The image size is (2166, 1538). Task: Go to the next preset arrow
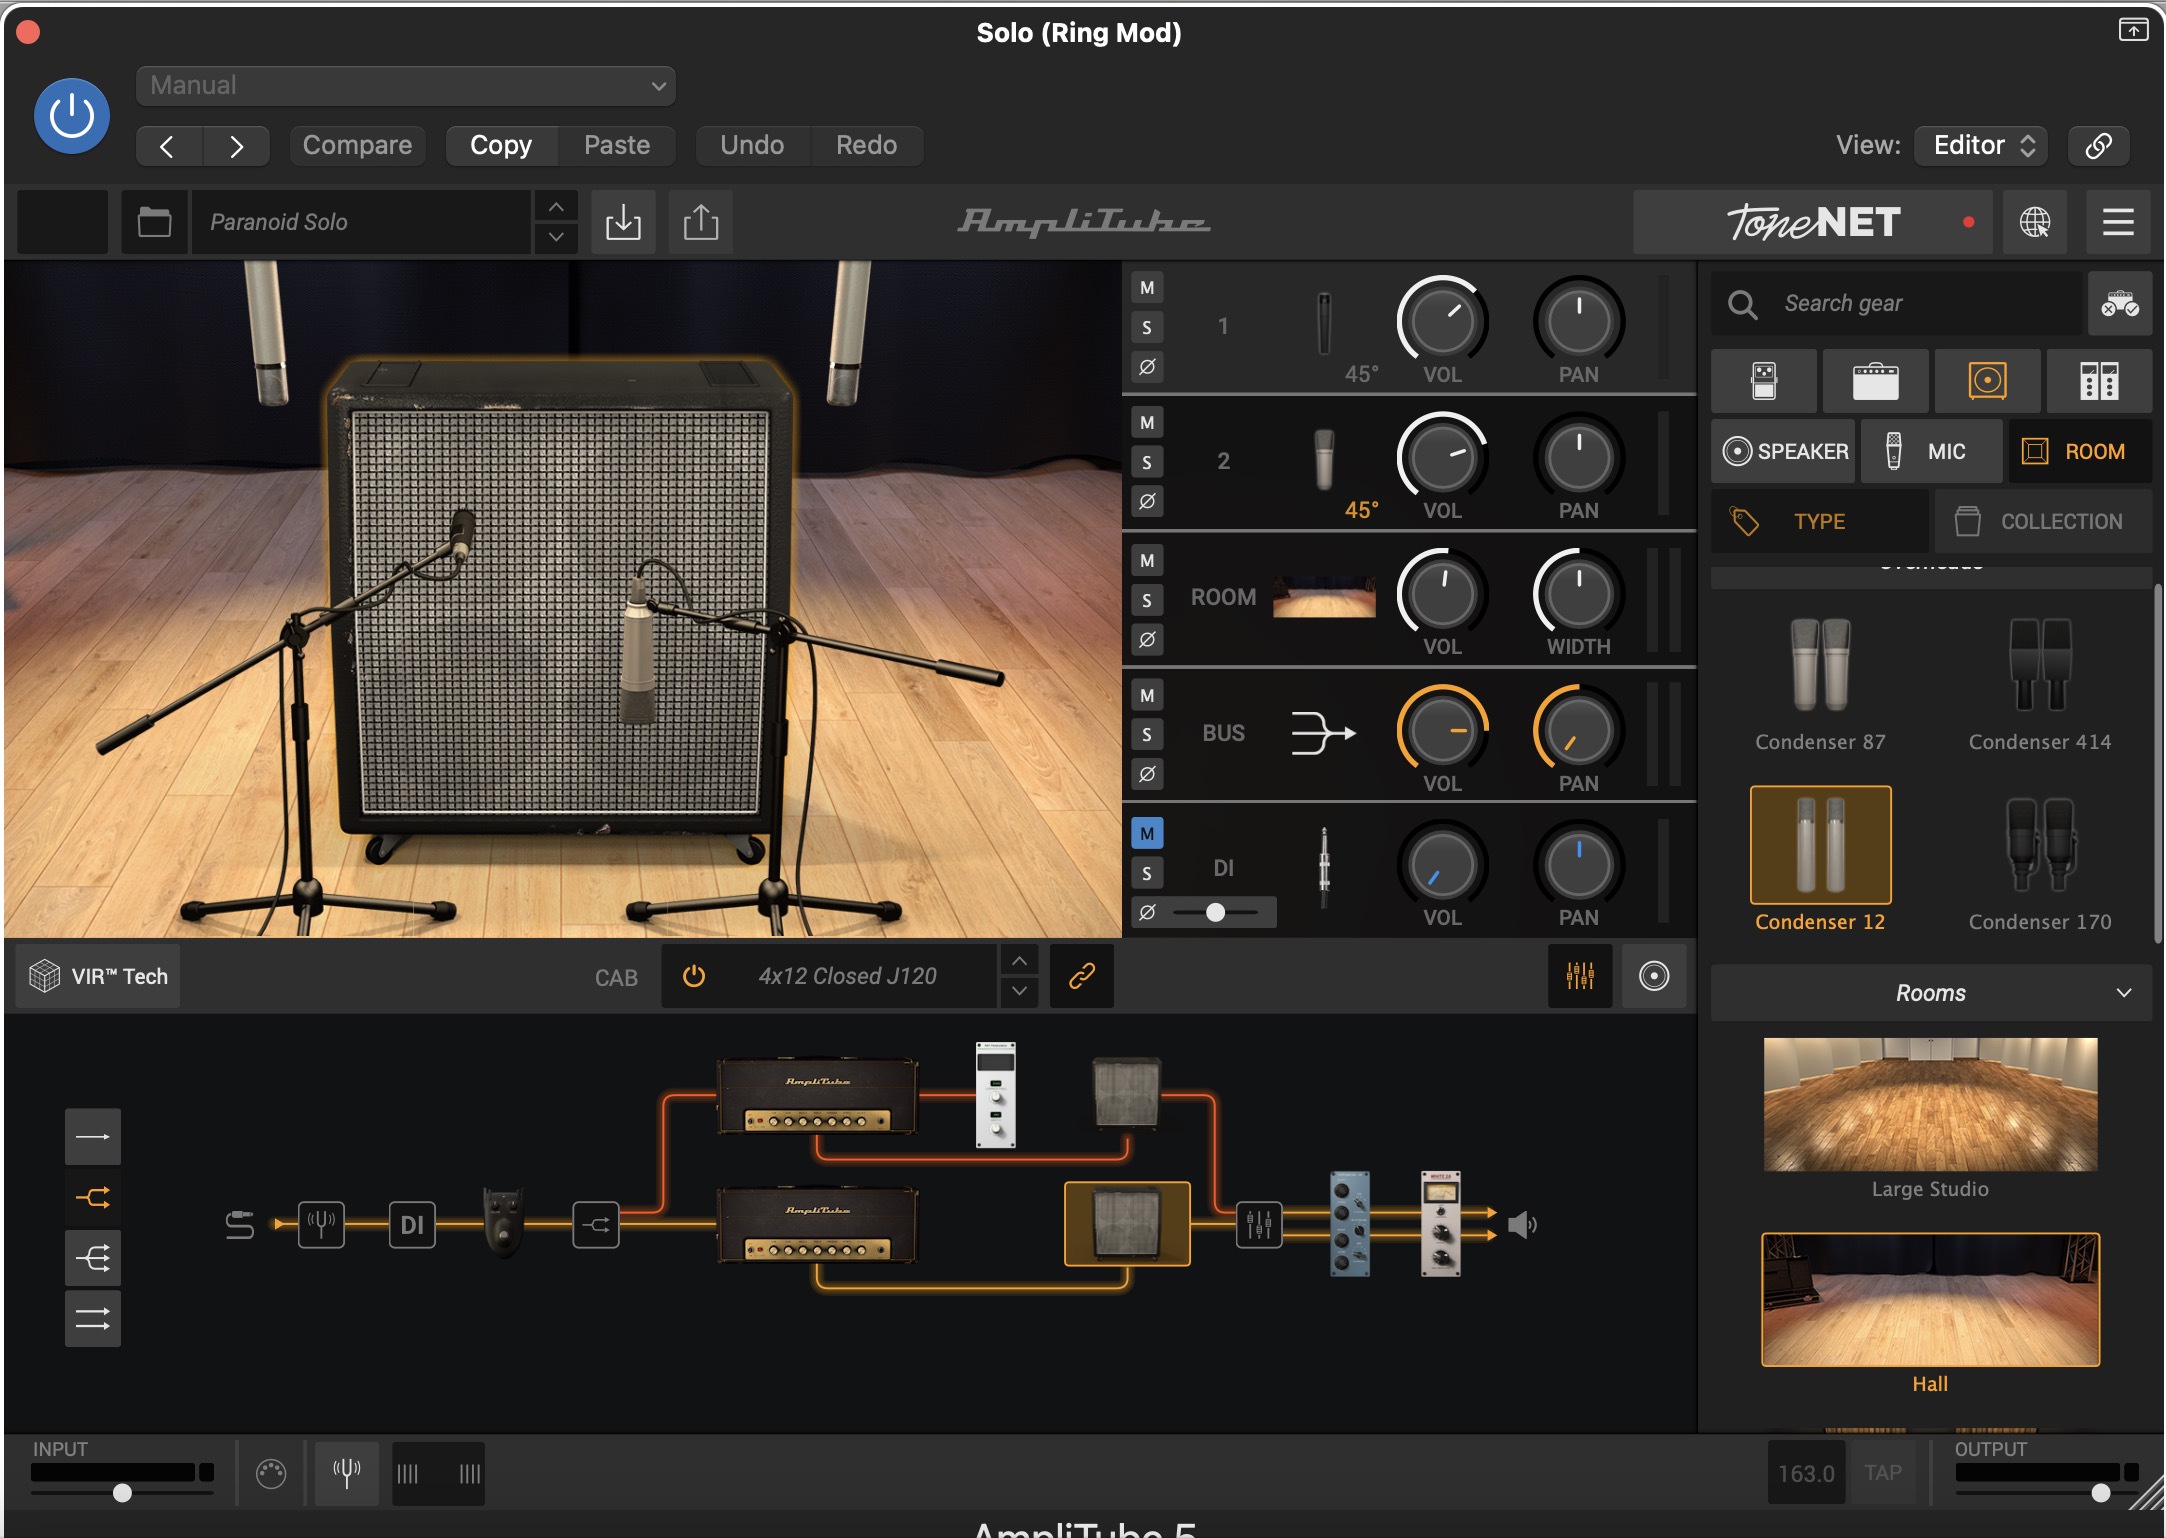pos(236,146)
